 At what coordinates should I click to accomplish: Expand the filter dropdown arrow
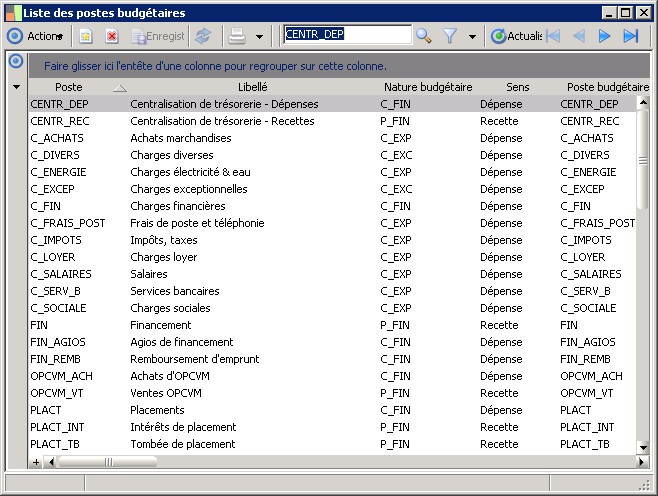pyautogui.click(x=472, y=36)
